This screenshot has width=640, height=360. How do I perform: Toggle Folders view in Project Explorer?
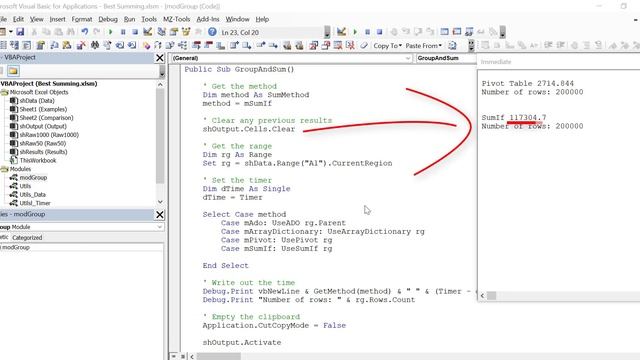pos(13,71)
